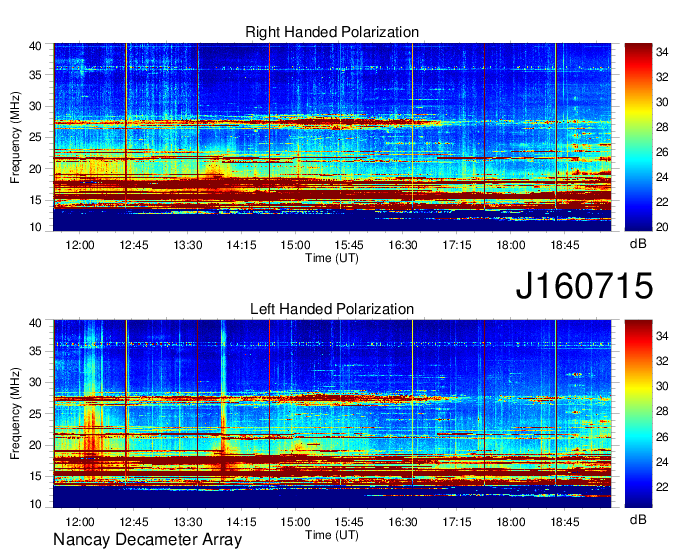Click the 17:15 time tick in Right Handed plot

pos(457,245)
